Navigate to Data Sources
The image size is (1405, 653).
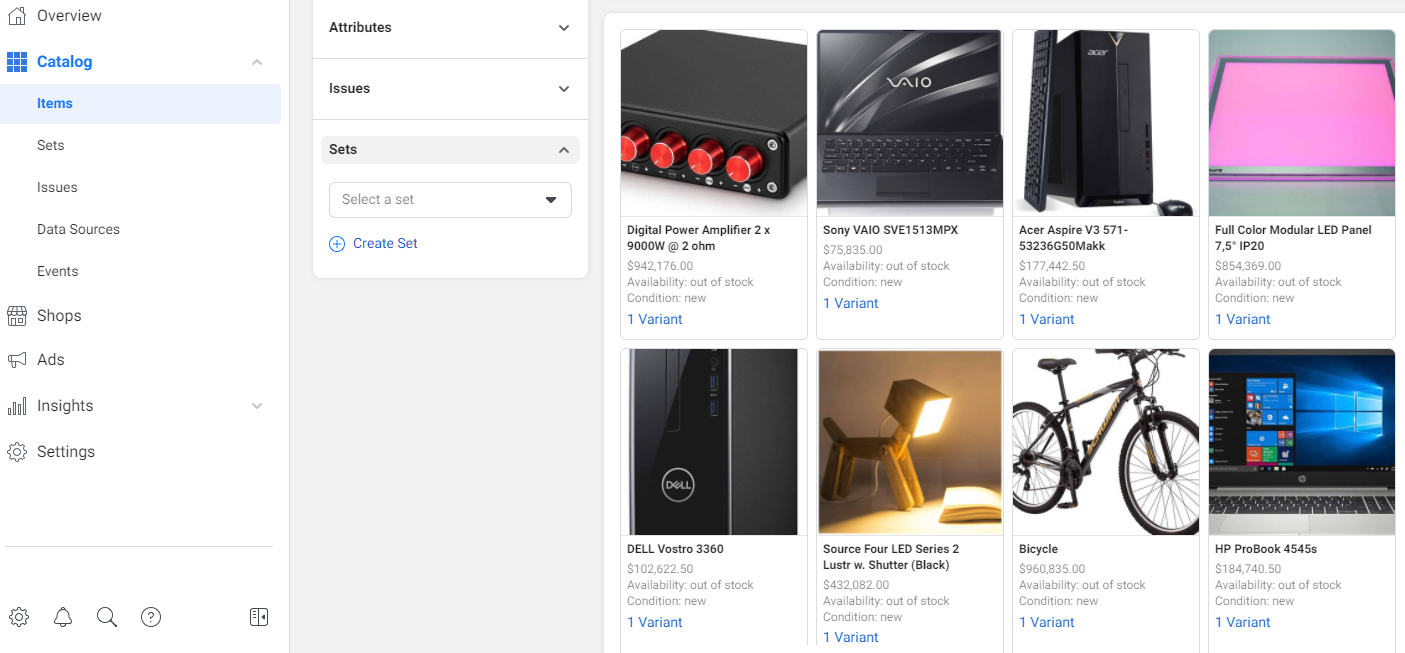tap(78, 230)
